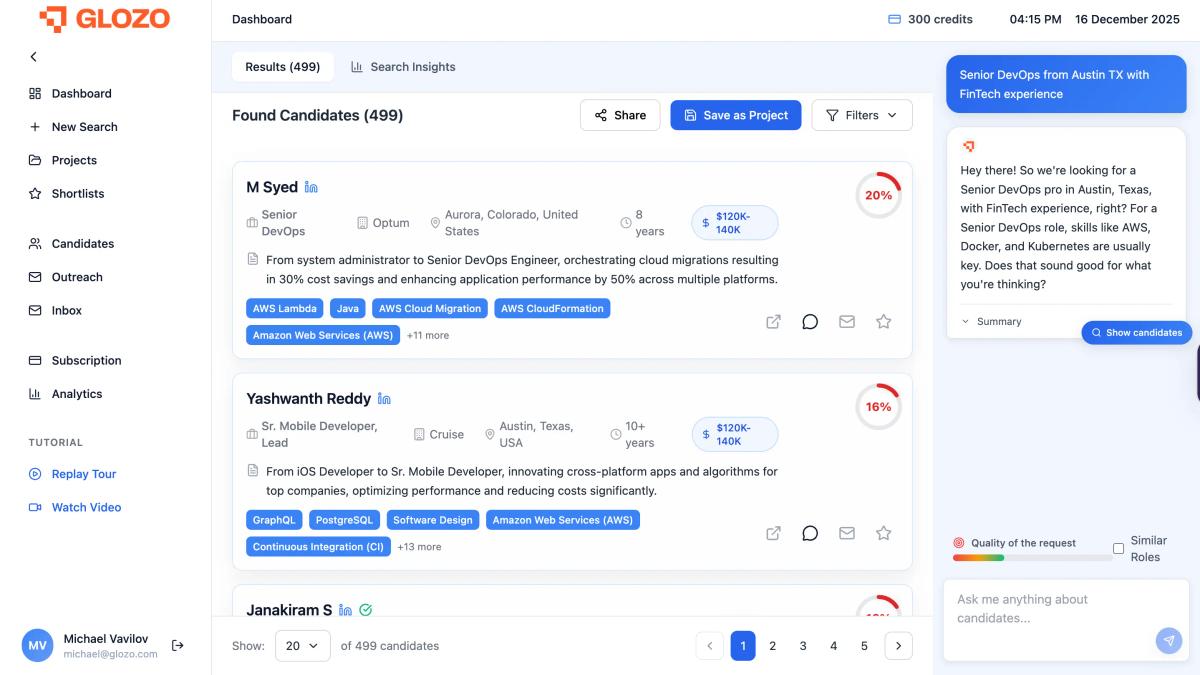Open the per-page results dropdown showing 20
The width and height of the screenshot is (1200, 675).
pyautogui.click(x=302, y=645)
